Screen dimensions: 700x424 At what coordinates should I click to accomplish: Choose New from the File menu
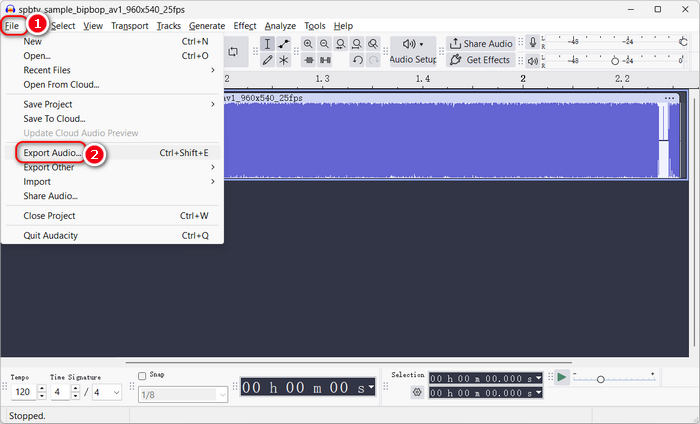(113, 41)
